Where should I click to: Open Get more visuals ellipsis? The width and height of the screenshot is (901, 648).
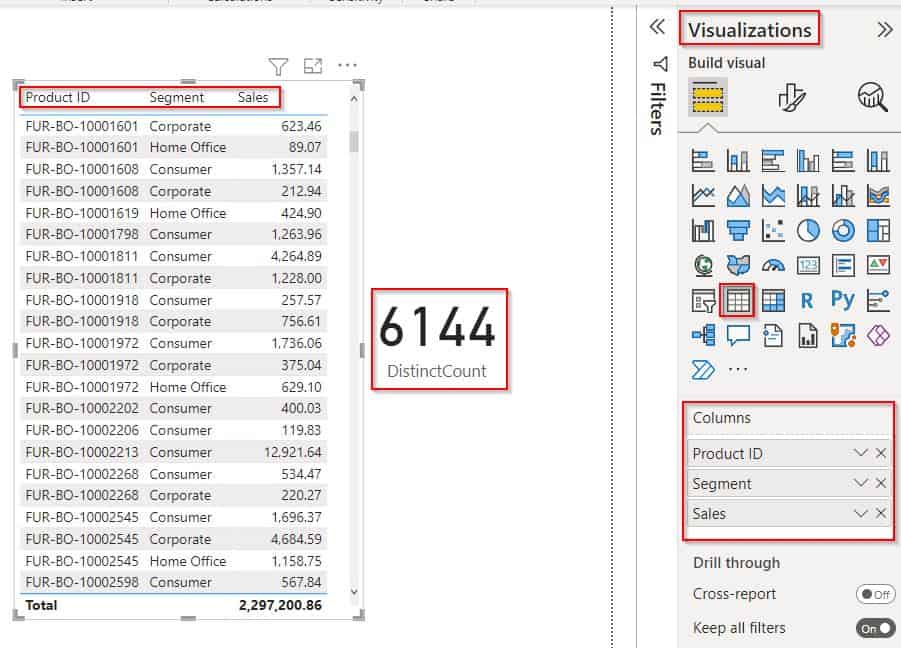(738, 370)
